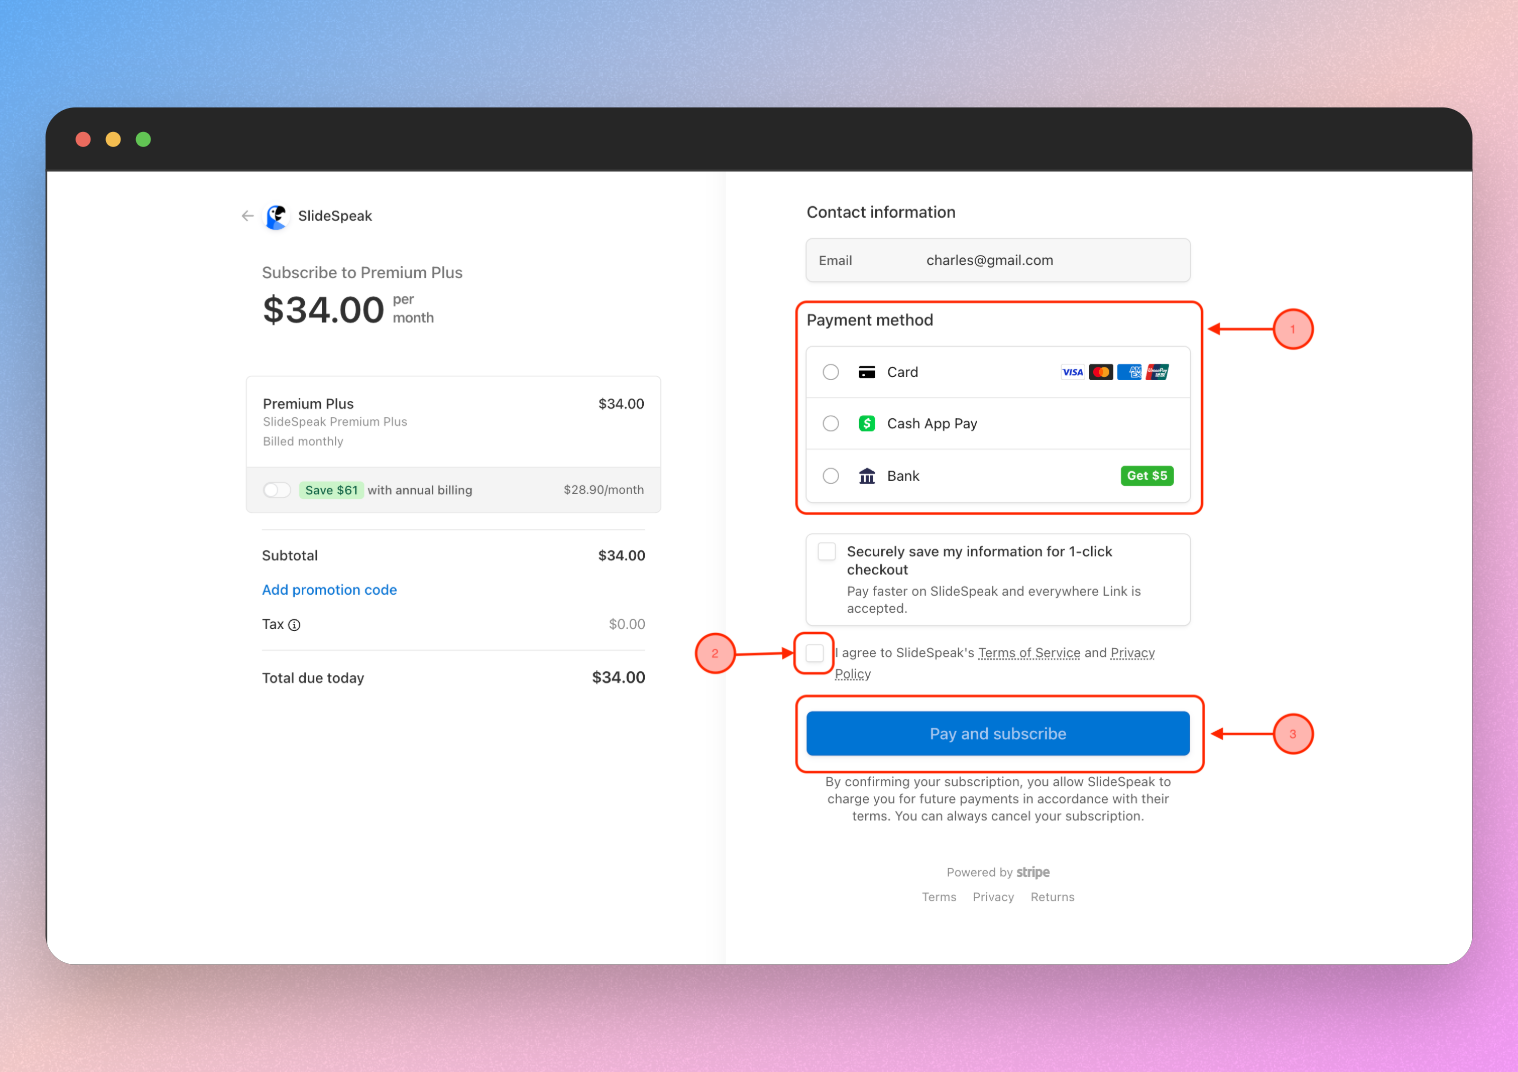
Task: Select the Bank radio button
Action: pos(831,476)
